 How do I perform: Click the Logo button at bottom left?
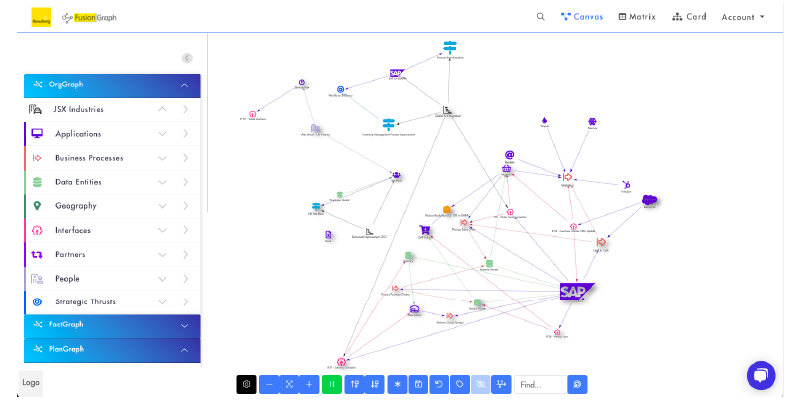pos(31,383)
